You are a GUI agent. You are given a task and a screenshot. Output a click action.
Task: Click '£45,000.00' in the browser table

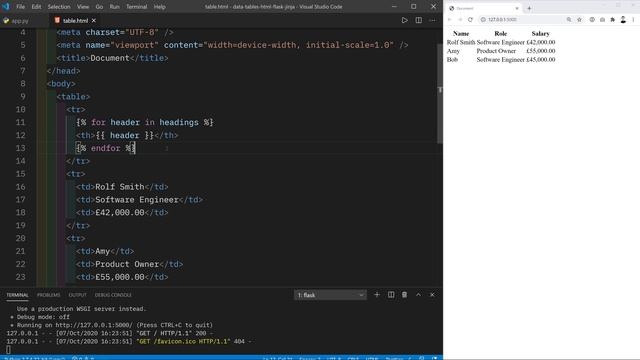click(x=540, y=60)
